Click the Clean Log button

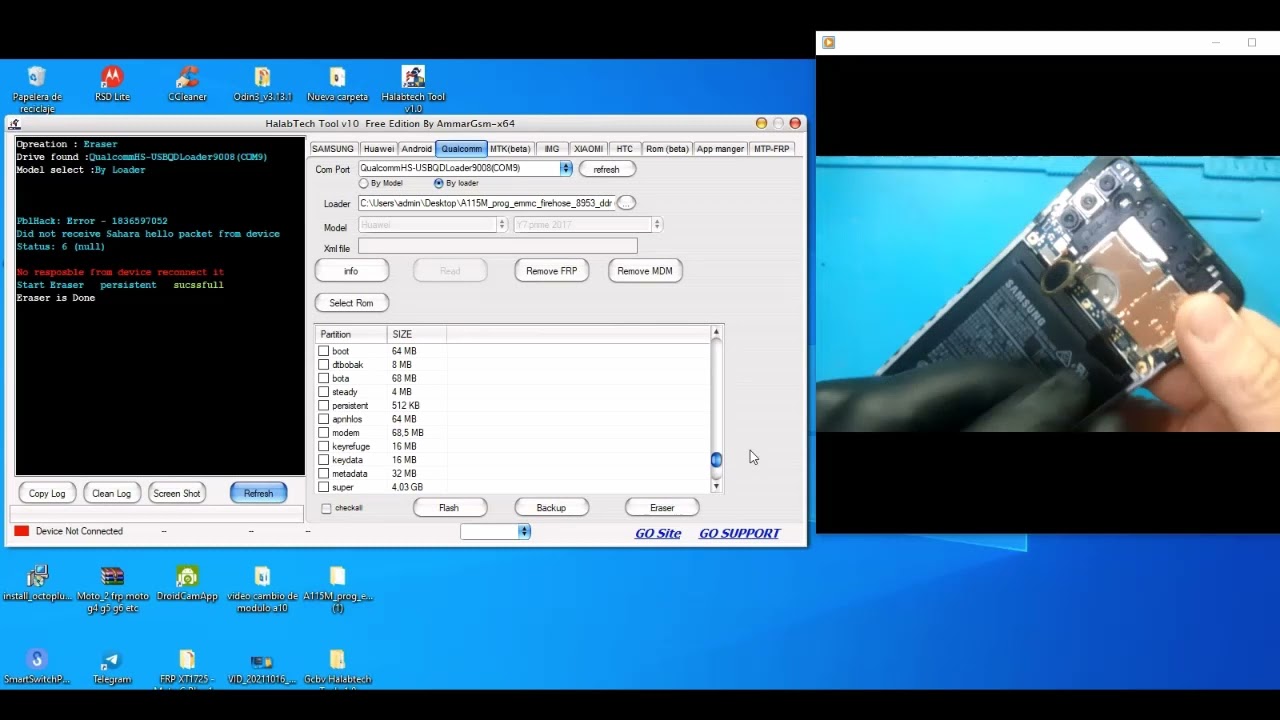pyautogui.click(x=111, y=493)
